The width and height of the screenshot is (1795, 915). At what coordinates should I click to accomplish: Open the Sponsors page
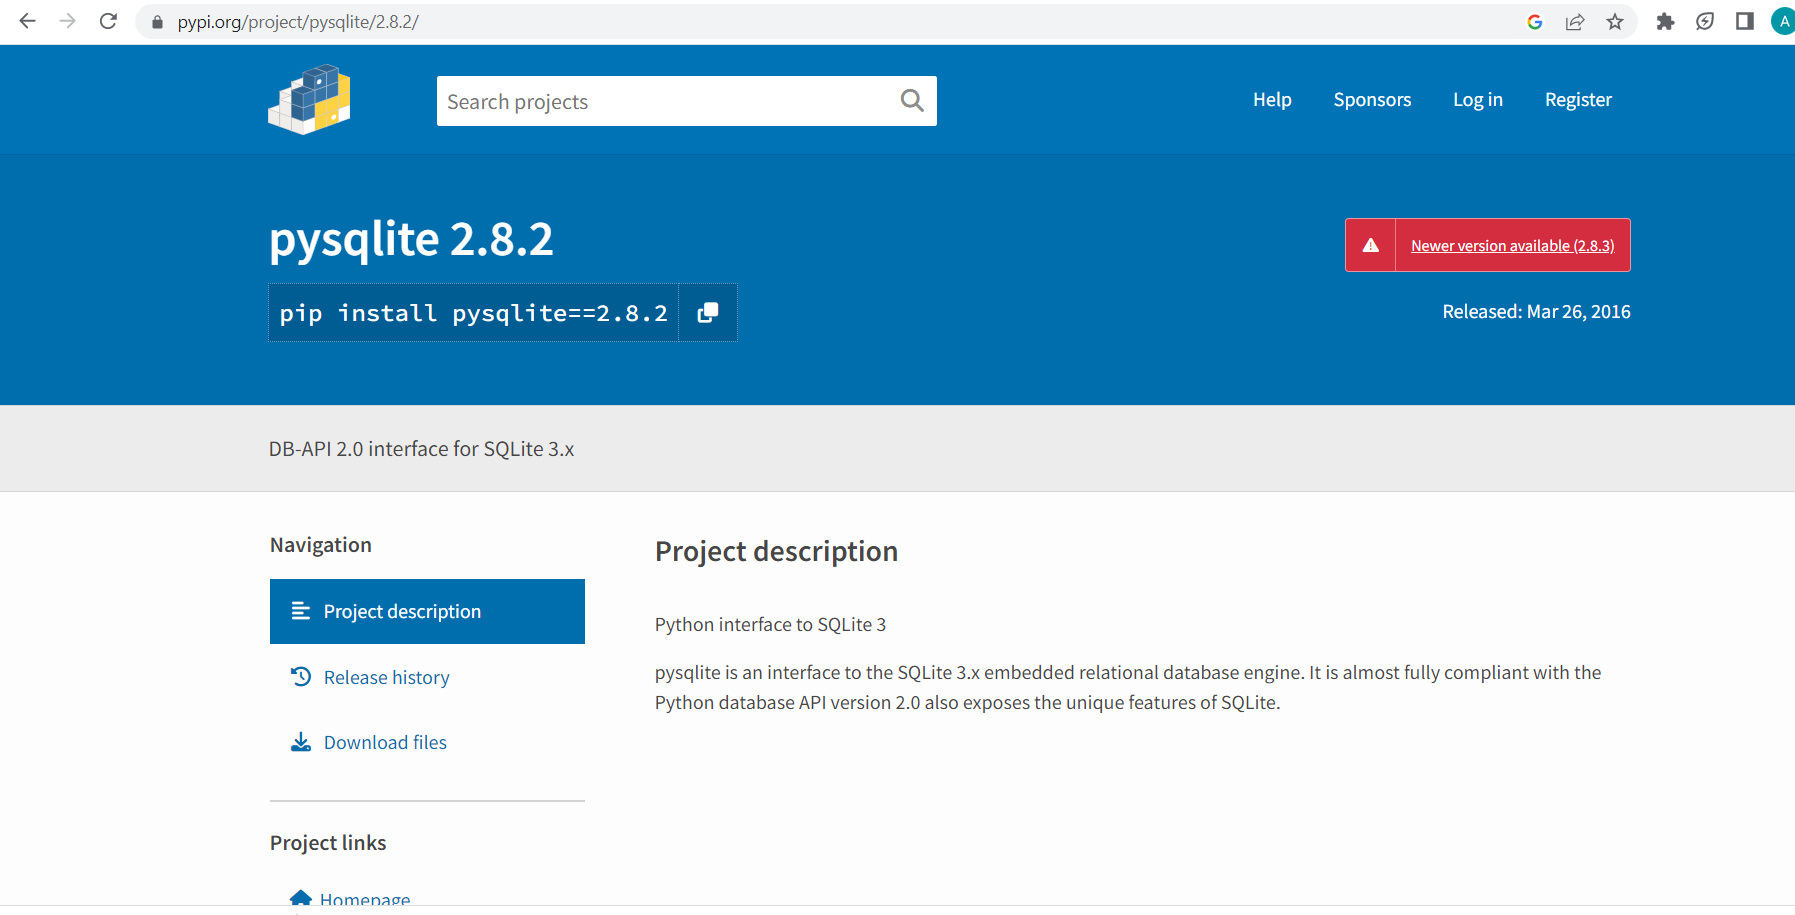(1372, 100)
